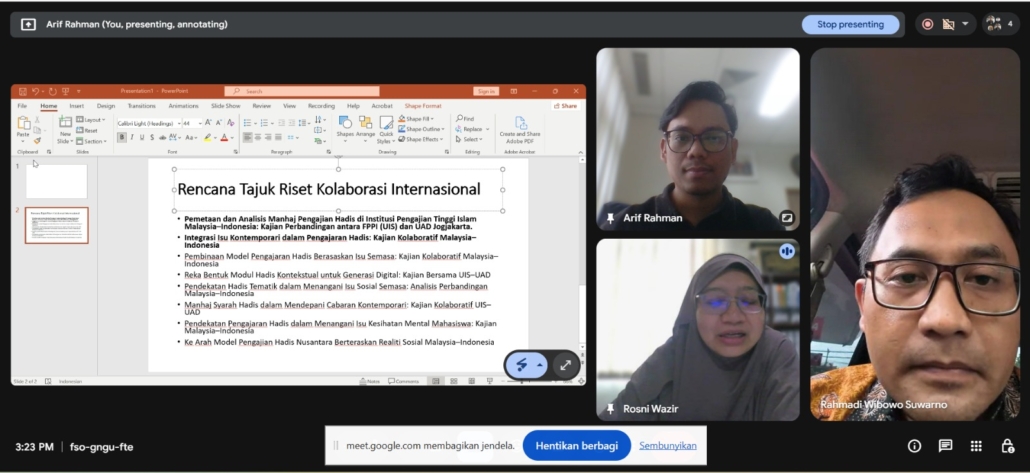Expand the camera effects dropdown arrow
The image size is (1030, 473).
click(965, 24)
